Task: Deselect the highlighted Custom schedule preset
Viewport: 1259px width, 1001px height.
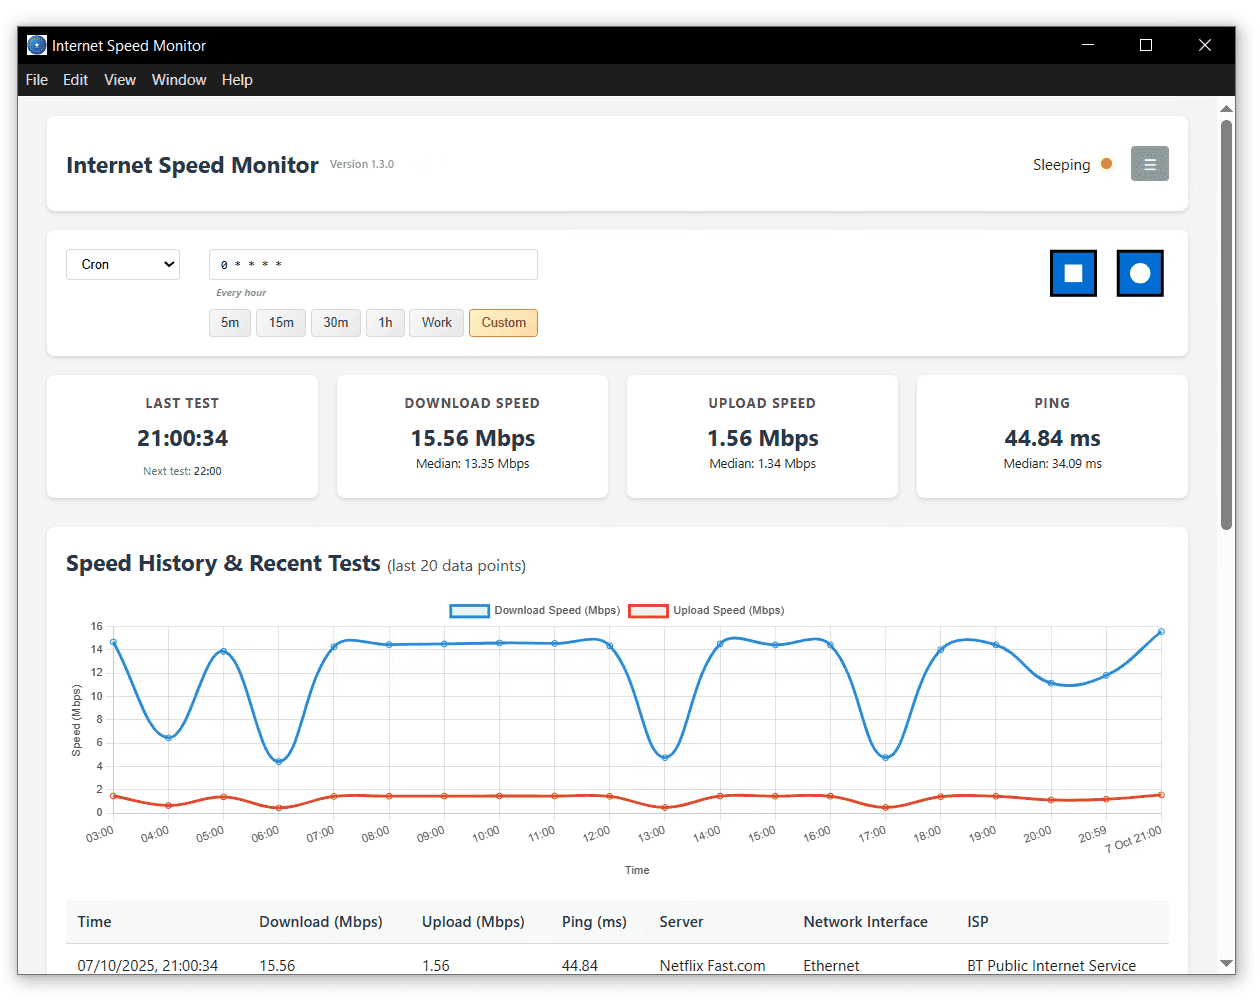Action: (x=503, y=323)
